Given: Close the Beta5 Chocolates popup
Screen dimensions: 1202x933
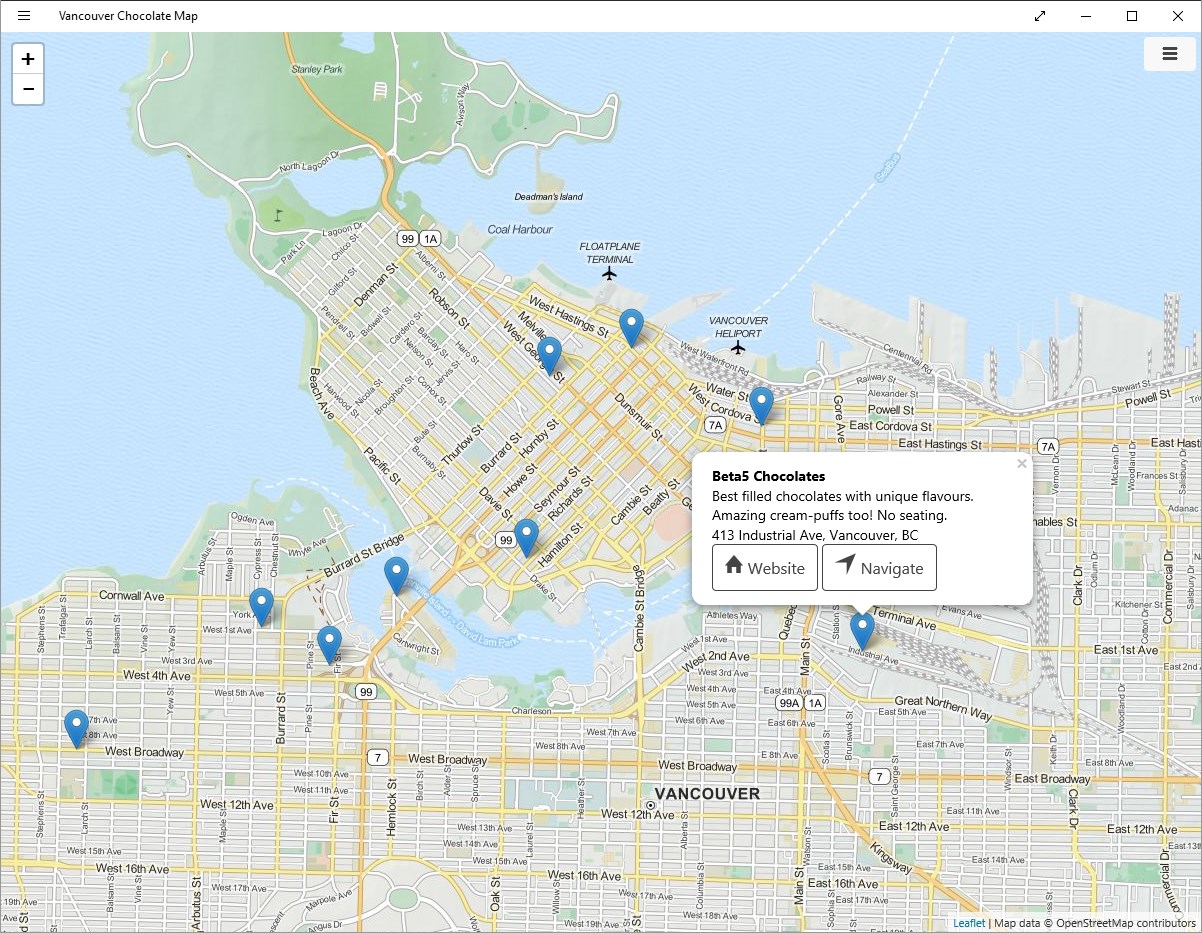Looking at the screenshot, I should point(1021,463).
